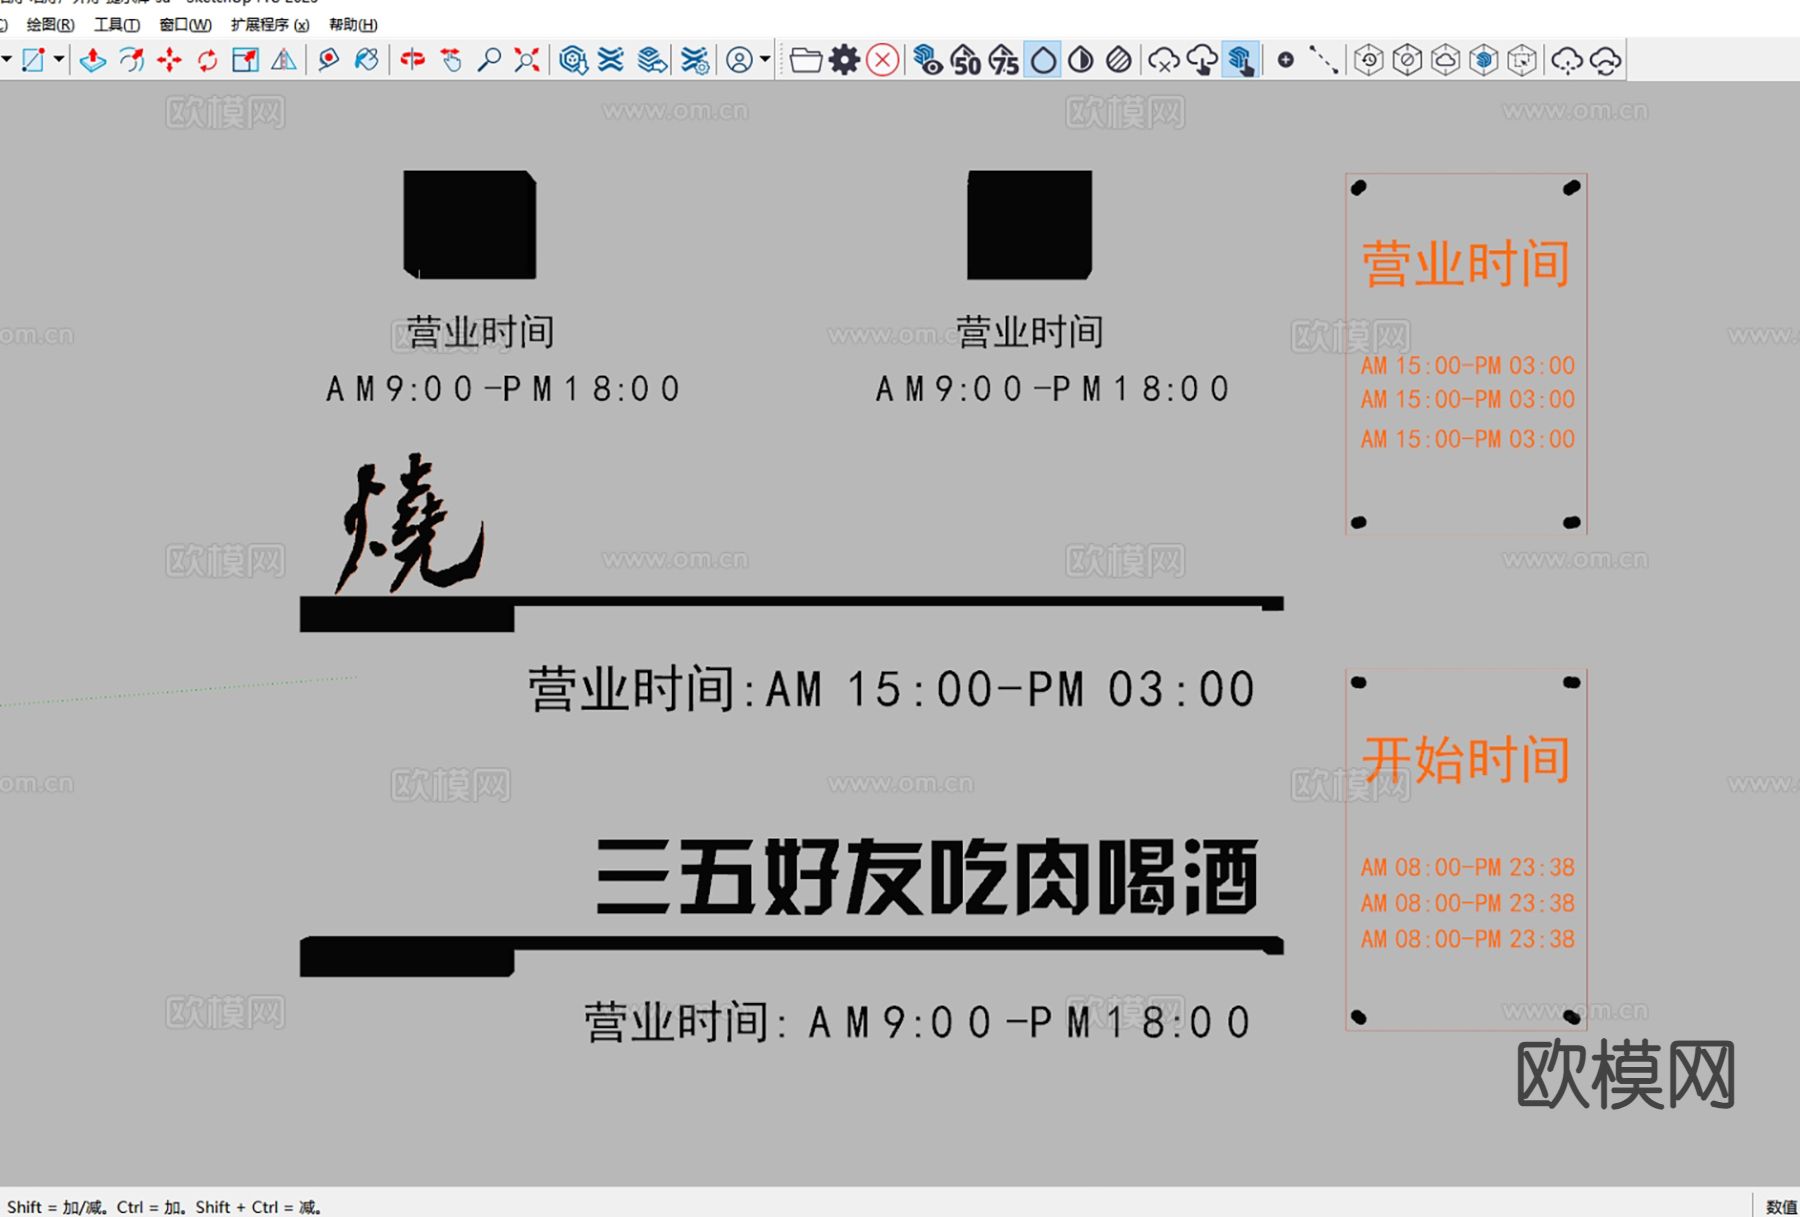This screenshot has width=1800, height=1217.
Task: Open the 窗口(W) menu
Action: [x=185, y=24]
